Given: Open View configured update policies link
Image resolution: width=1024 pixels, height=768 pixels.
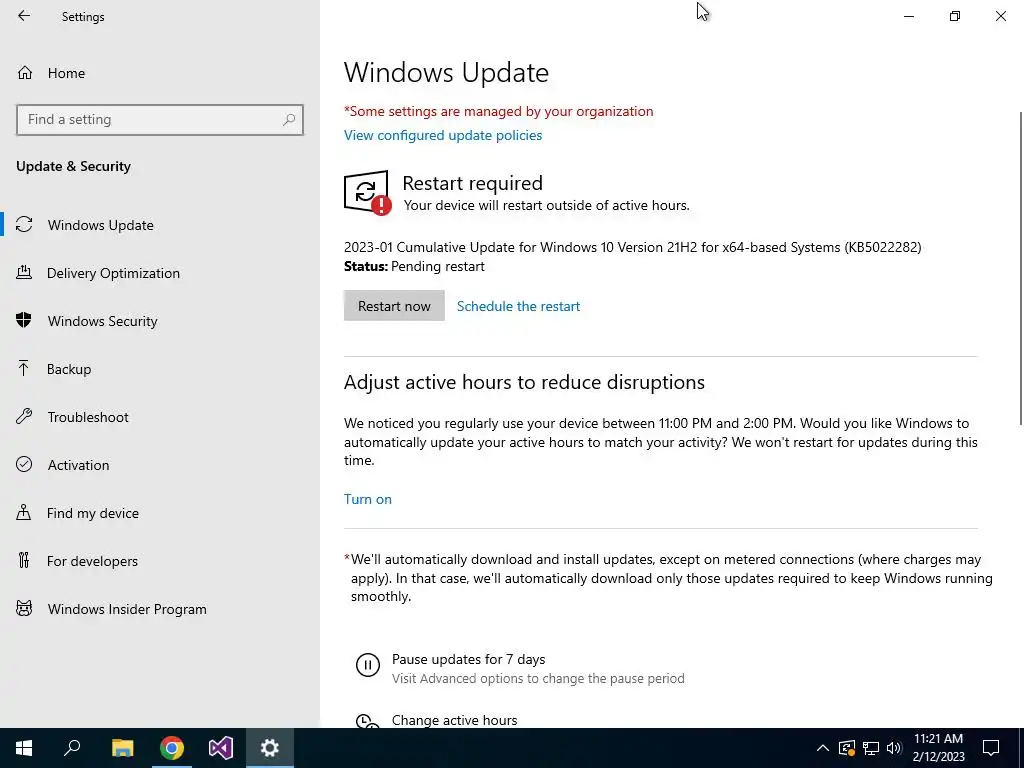Looking at the screenshot, I should (x=443, y=135).
